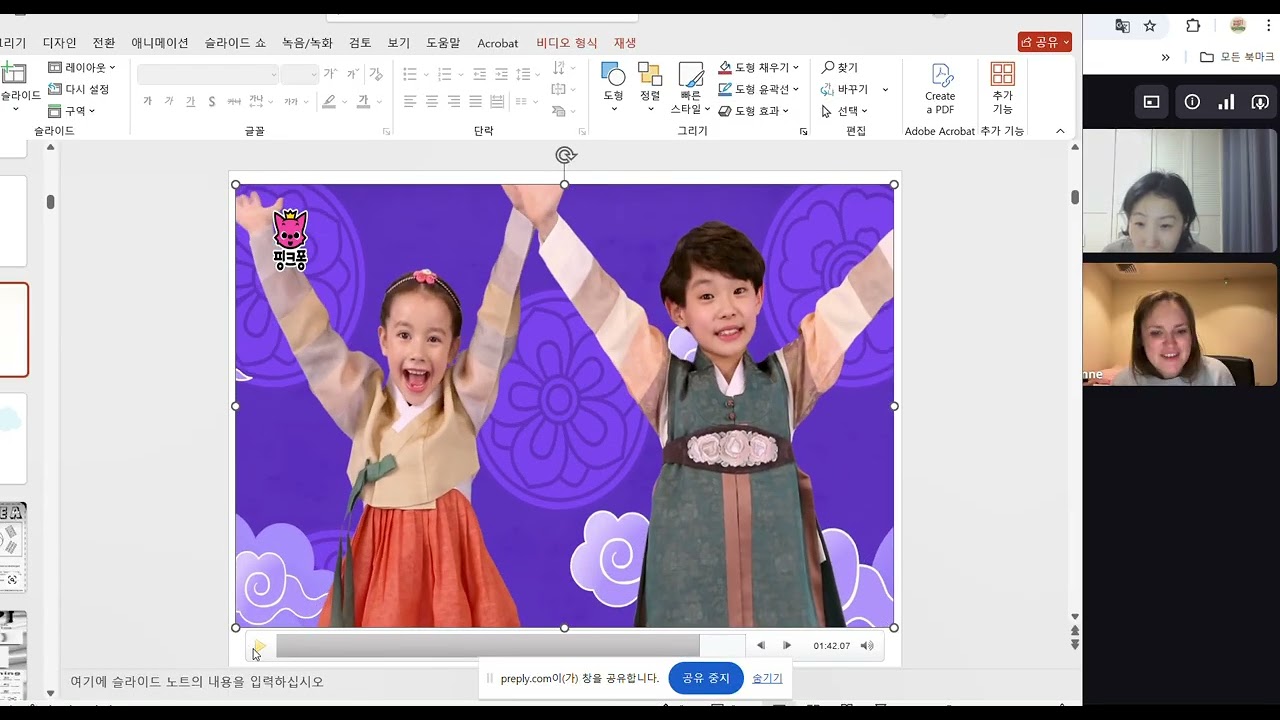Image resolution: width=1280 pixels, height=720 pixels.
Task: Click the video timestamp 01:42.07
Action: pyautogui.click(x=831, y=646)
